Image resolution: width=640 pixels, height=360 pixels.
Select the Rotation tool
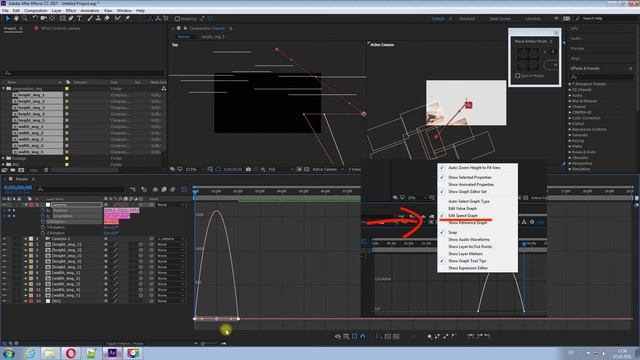[x=35, y=18]
